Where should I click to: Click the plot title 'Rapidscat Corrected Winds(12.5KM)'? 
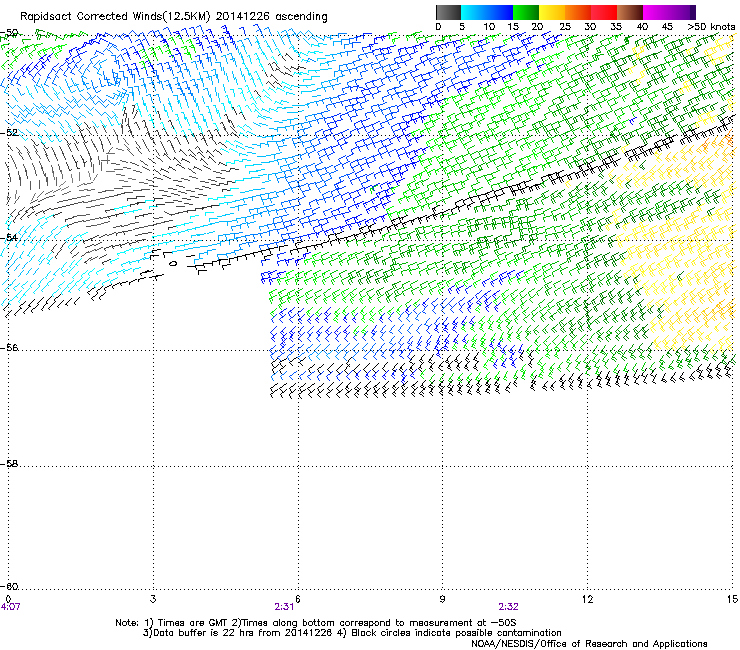115,17
